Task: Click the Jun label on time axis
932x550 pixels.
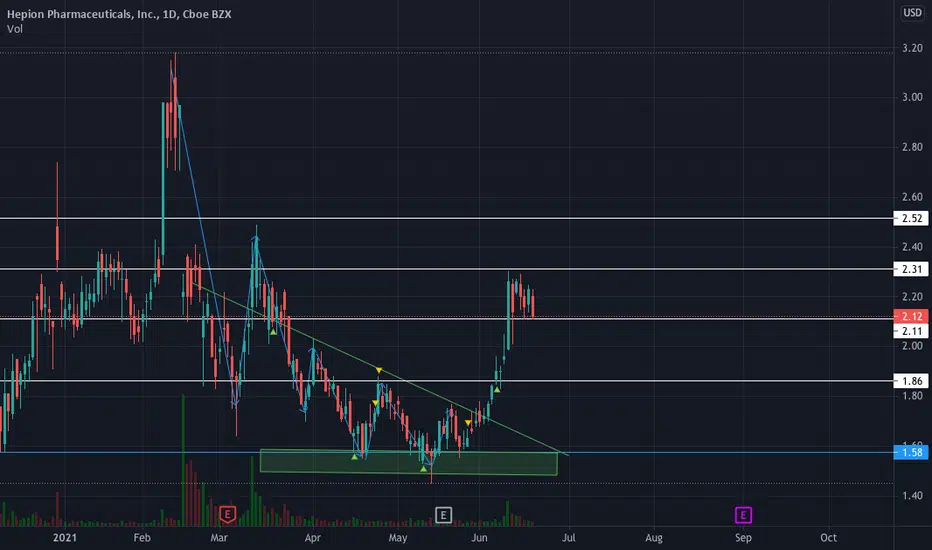Action: [479, 538]
